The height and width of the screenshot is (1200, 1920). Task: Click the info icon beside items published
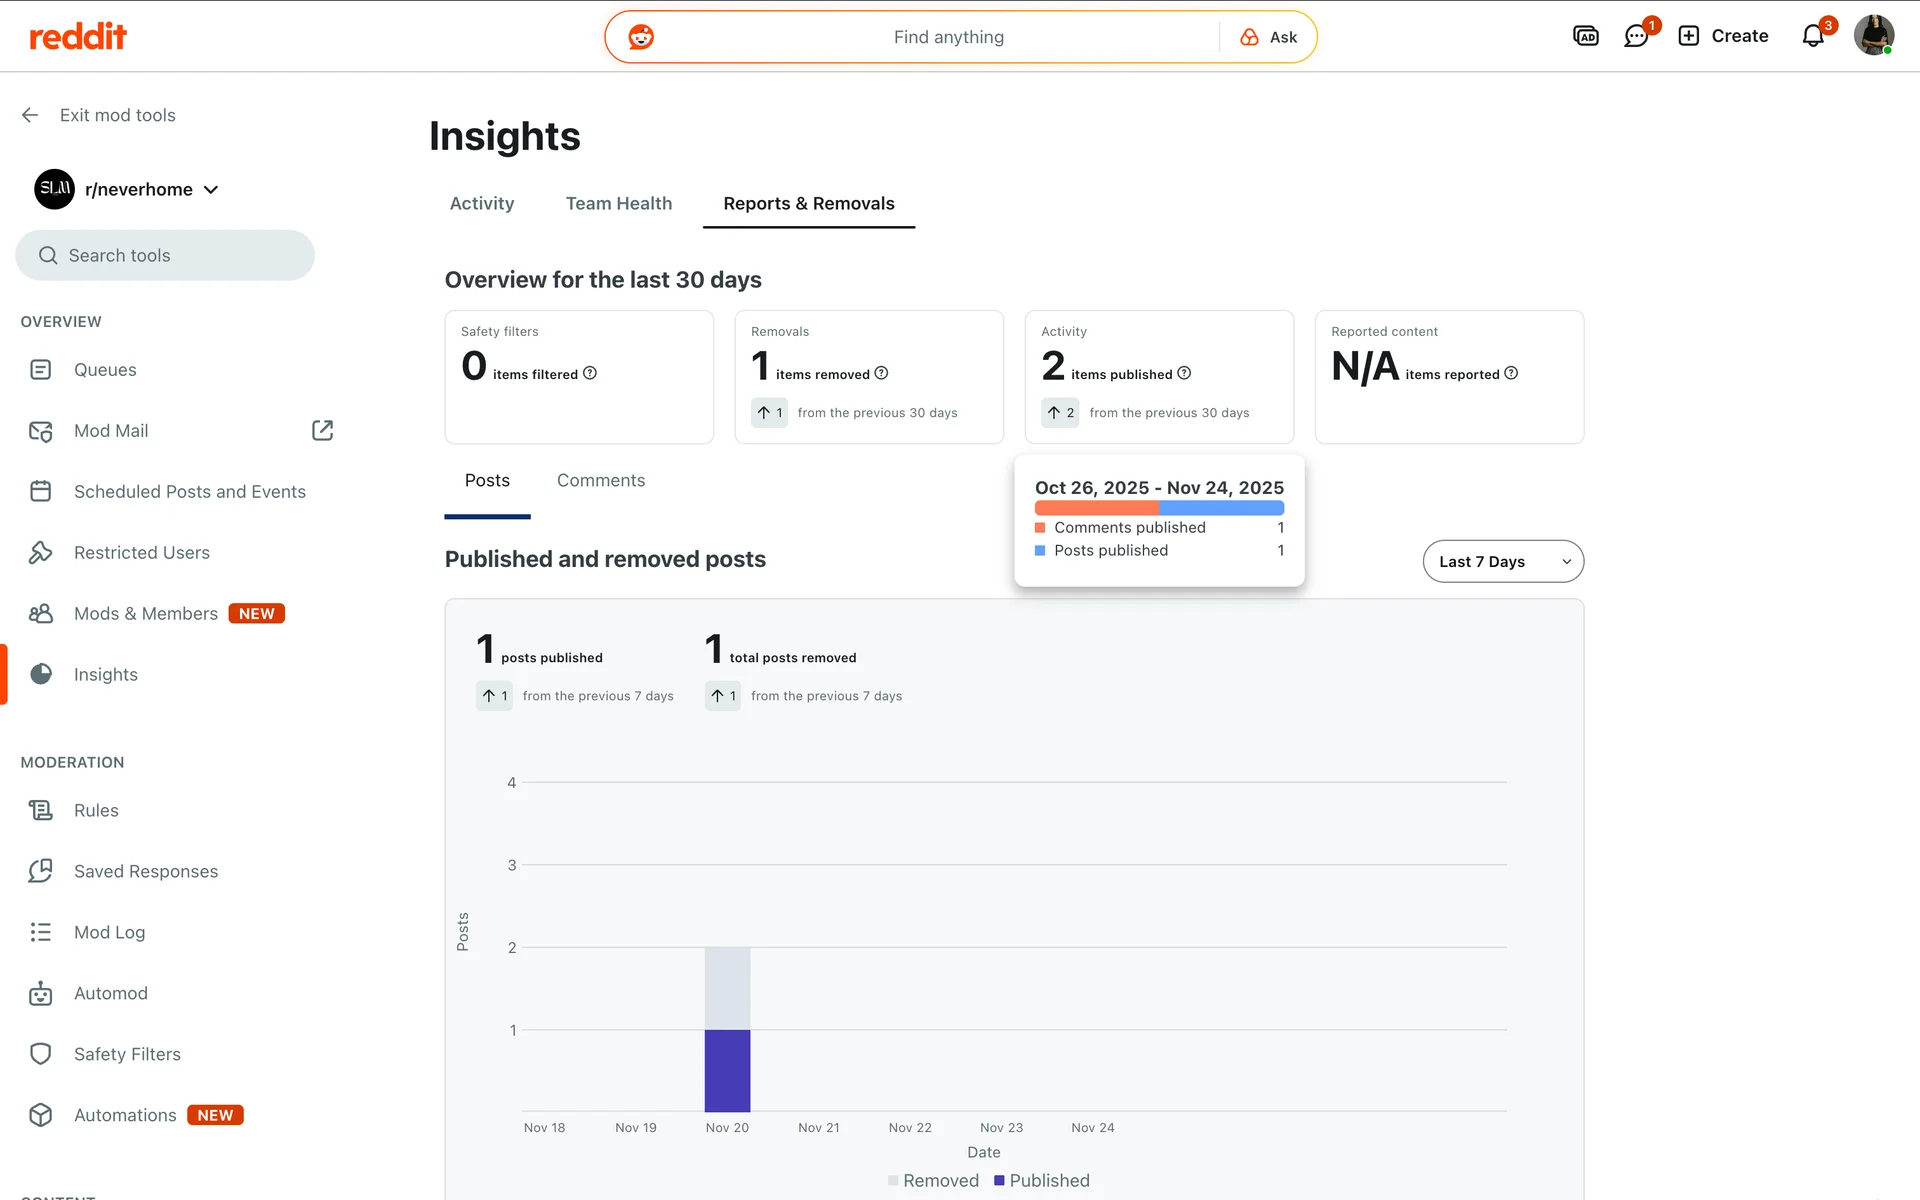click(x=1184, y=373)
